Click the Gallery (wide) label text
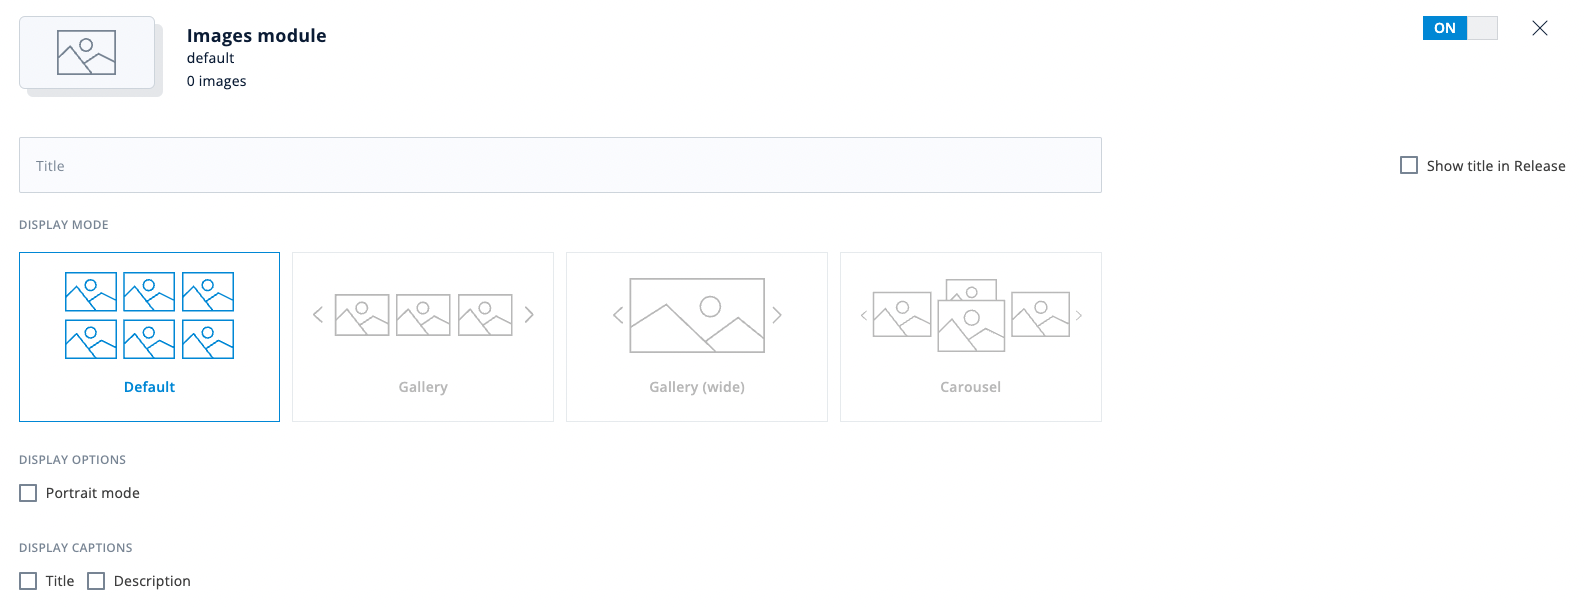The image size is (1585, 607). (697, 387)
